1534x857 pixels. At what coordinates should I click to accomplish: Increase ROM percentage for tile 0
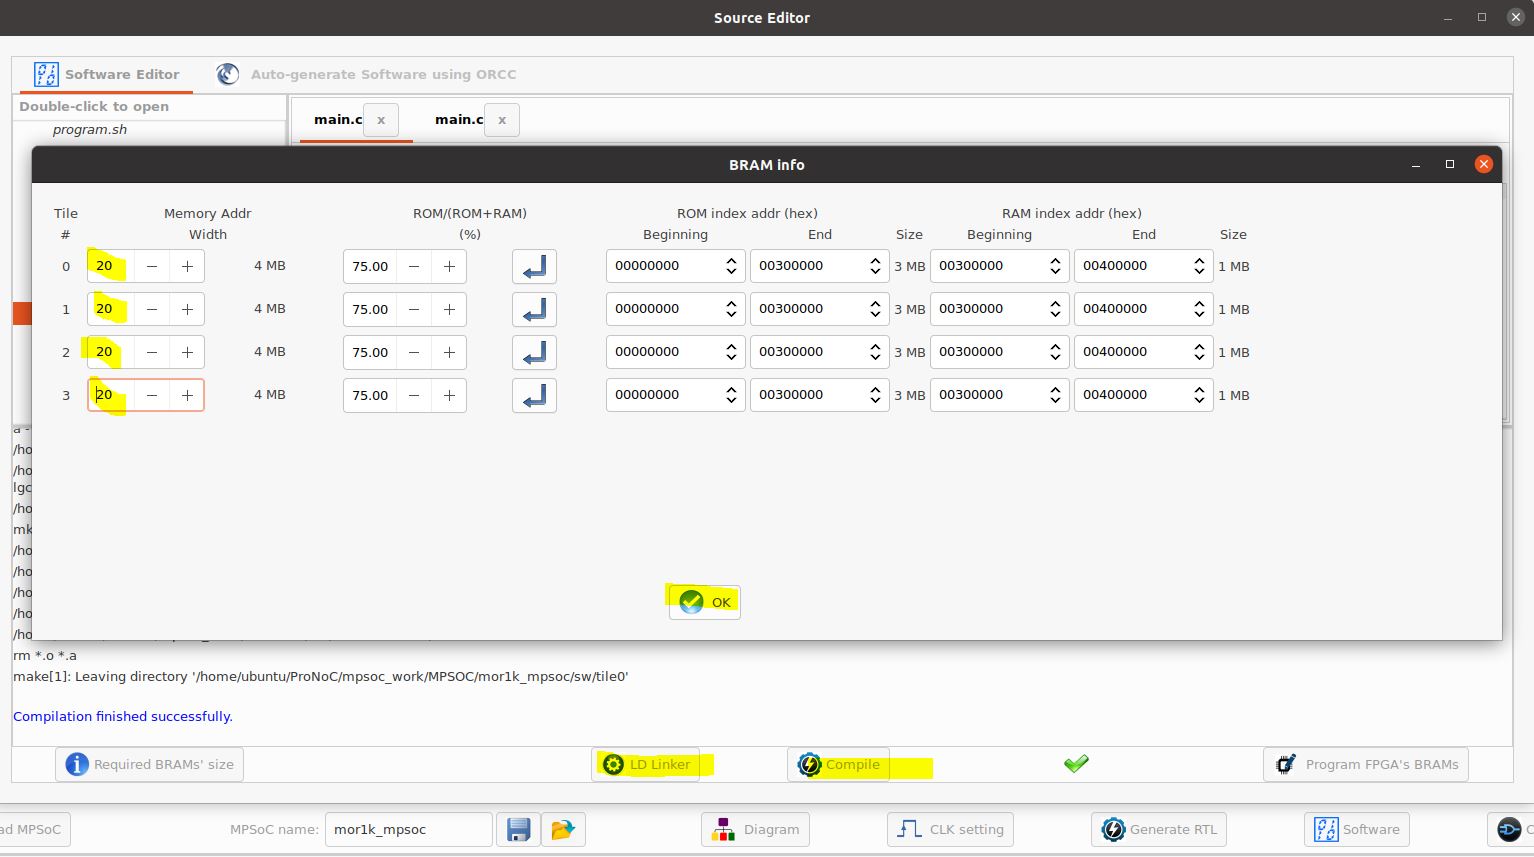[449, 266]
